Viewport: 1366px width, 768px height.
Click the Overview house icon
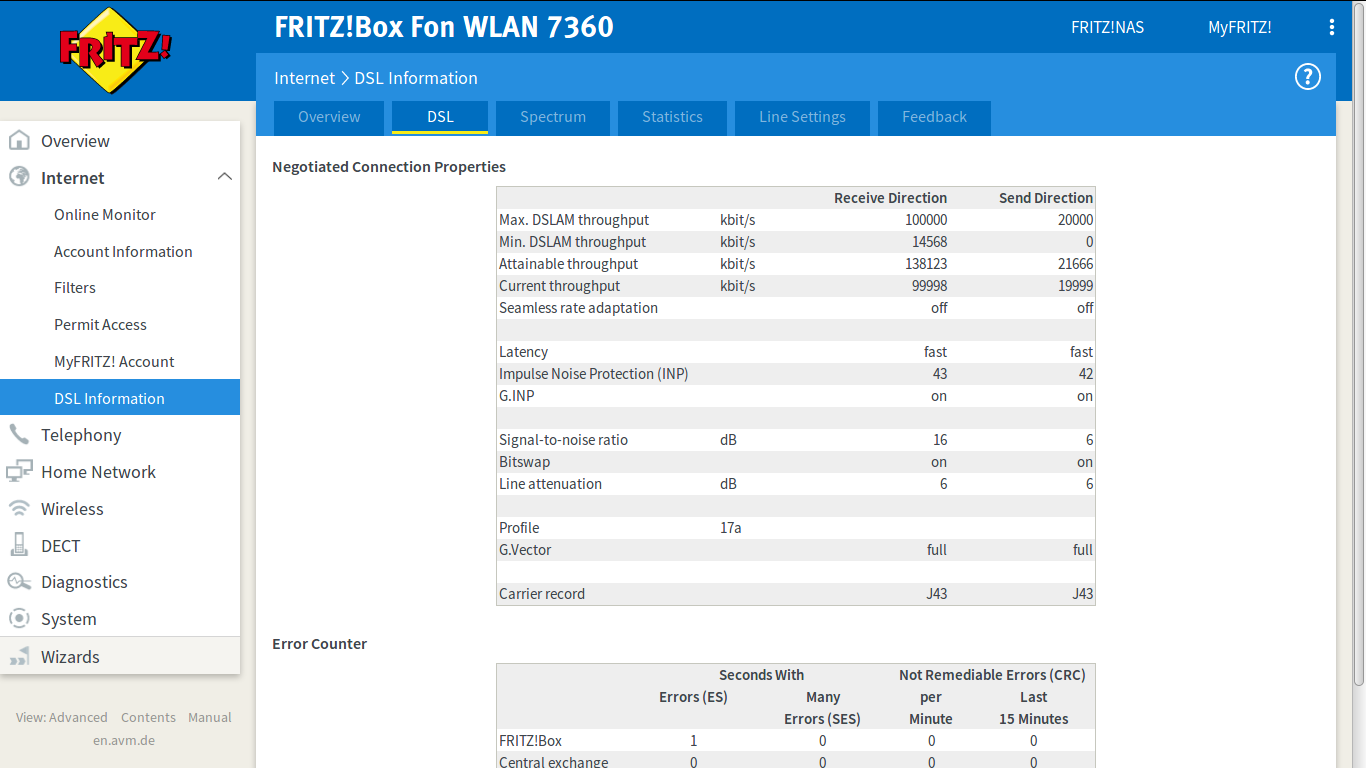[19, 141]
